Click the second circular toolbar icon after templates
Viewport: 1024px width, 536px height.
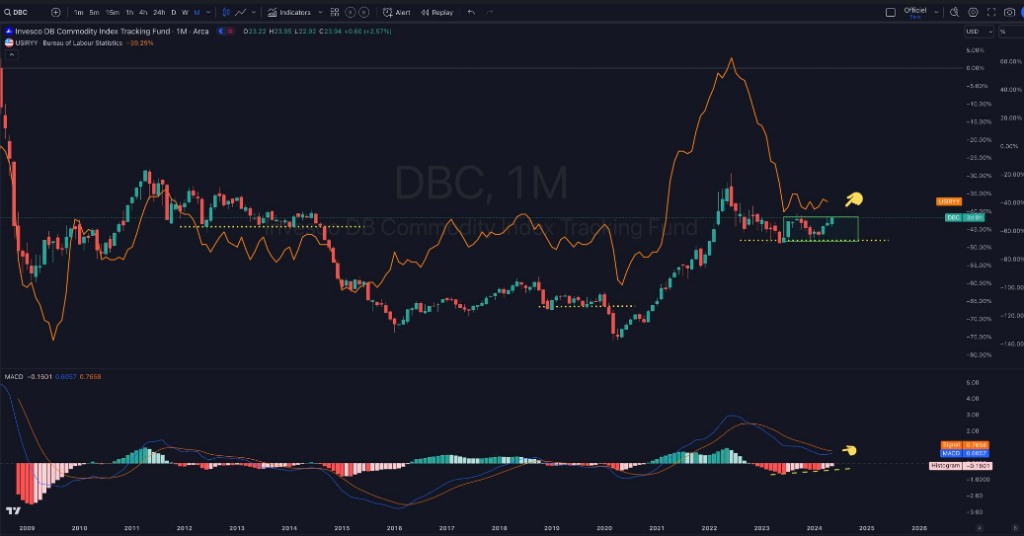click(364, 12)
